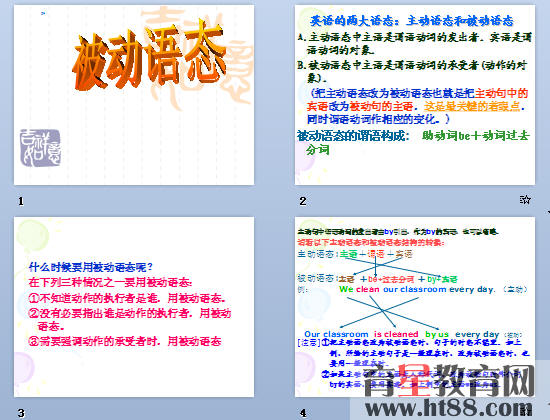
Task: Click the question 什么时候要用被动语态呢 on slide 3
Action: pos(91,267)
